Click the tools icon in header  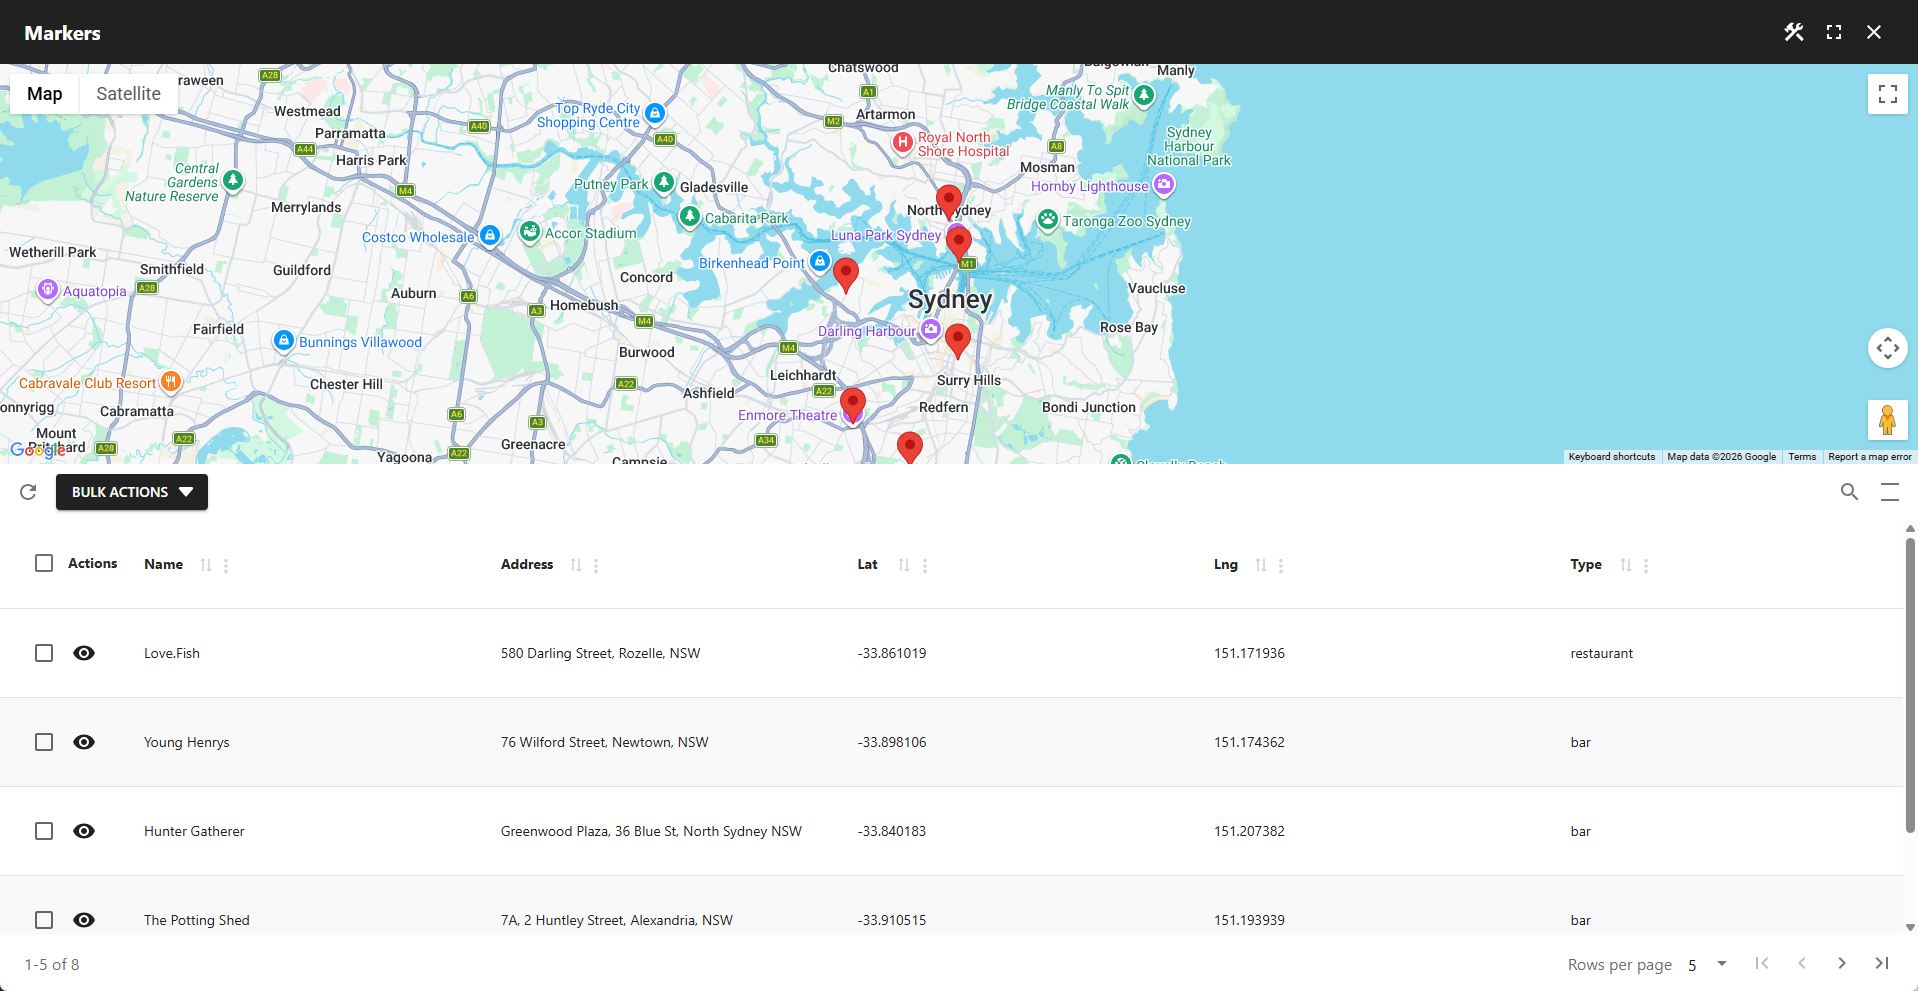coord(1794,32)
